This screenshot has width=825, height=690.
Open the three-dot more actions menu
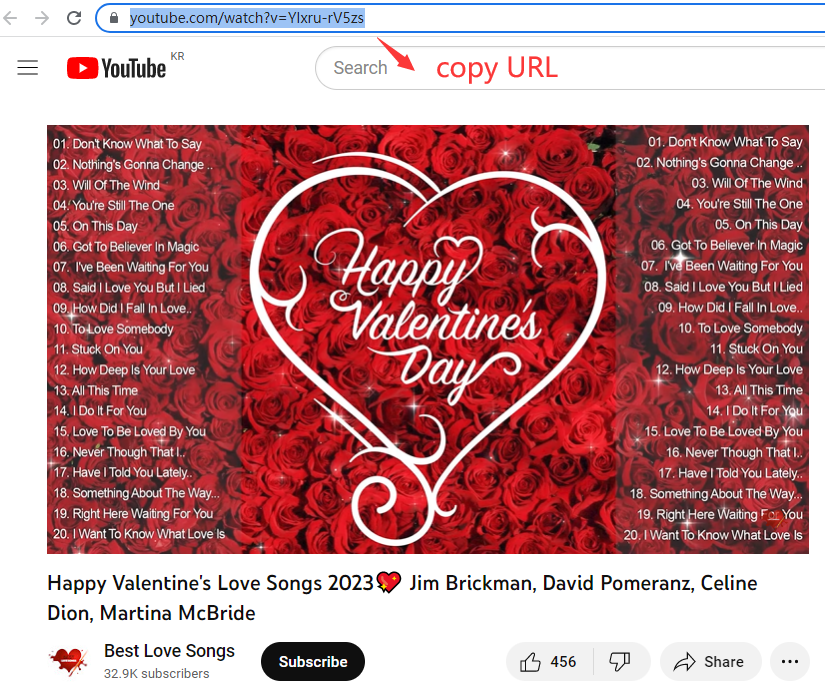[790, 662]
